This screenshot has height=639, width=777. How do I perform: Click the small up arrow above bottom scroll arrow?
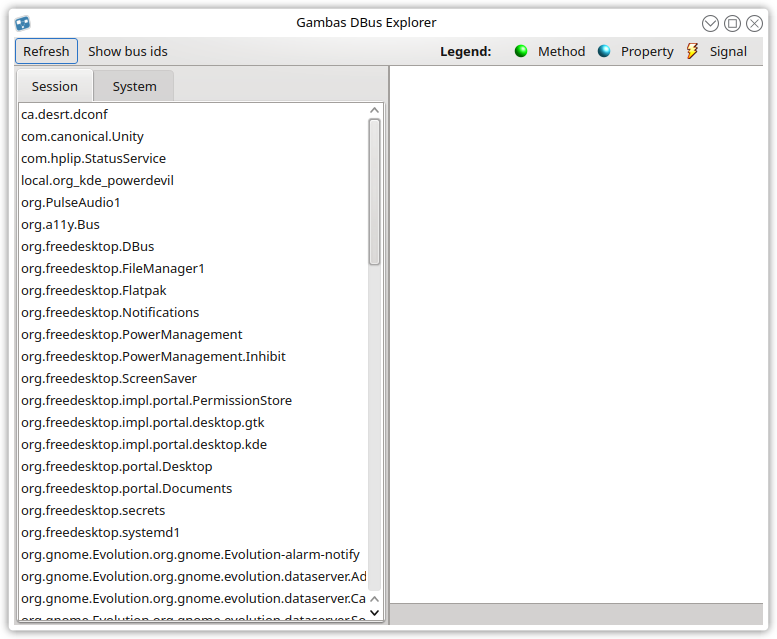(x=375, y=599)
